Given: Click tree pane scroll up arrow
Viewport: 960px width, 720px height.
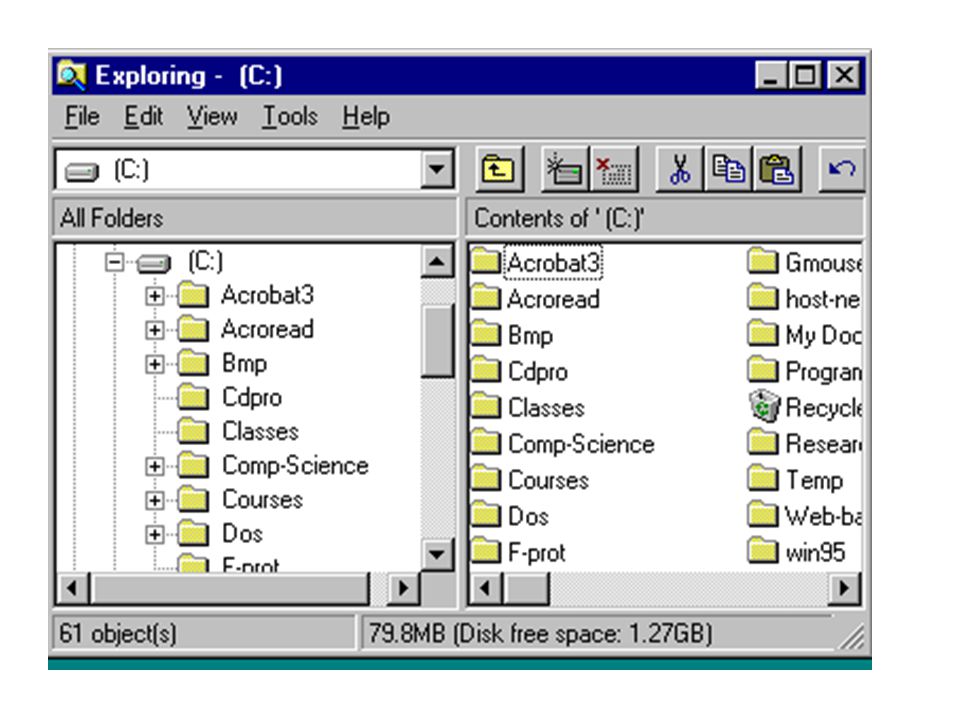Looking at the screenshot, I should click(437, 262).
